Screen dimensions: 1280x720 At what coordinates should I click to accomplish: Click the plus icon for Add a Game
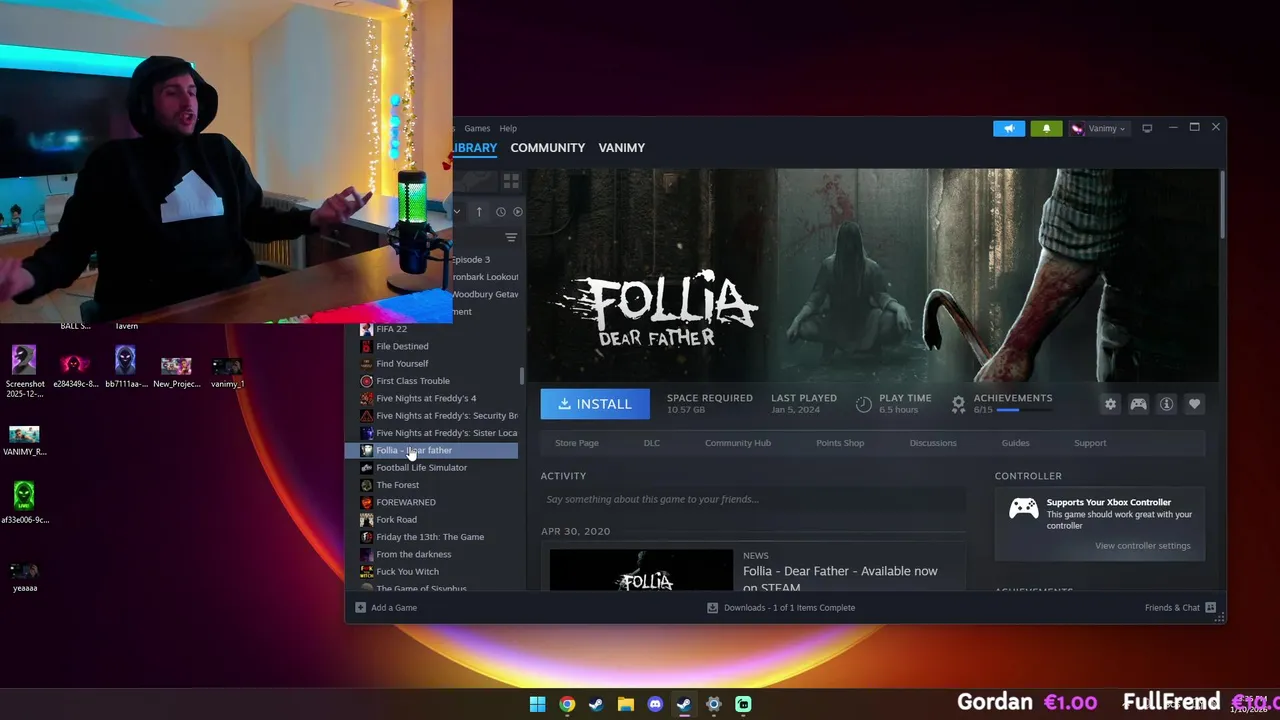click(x=361, y=607)
